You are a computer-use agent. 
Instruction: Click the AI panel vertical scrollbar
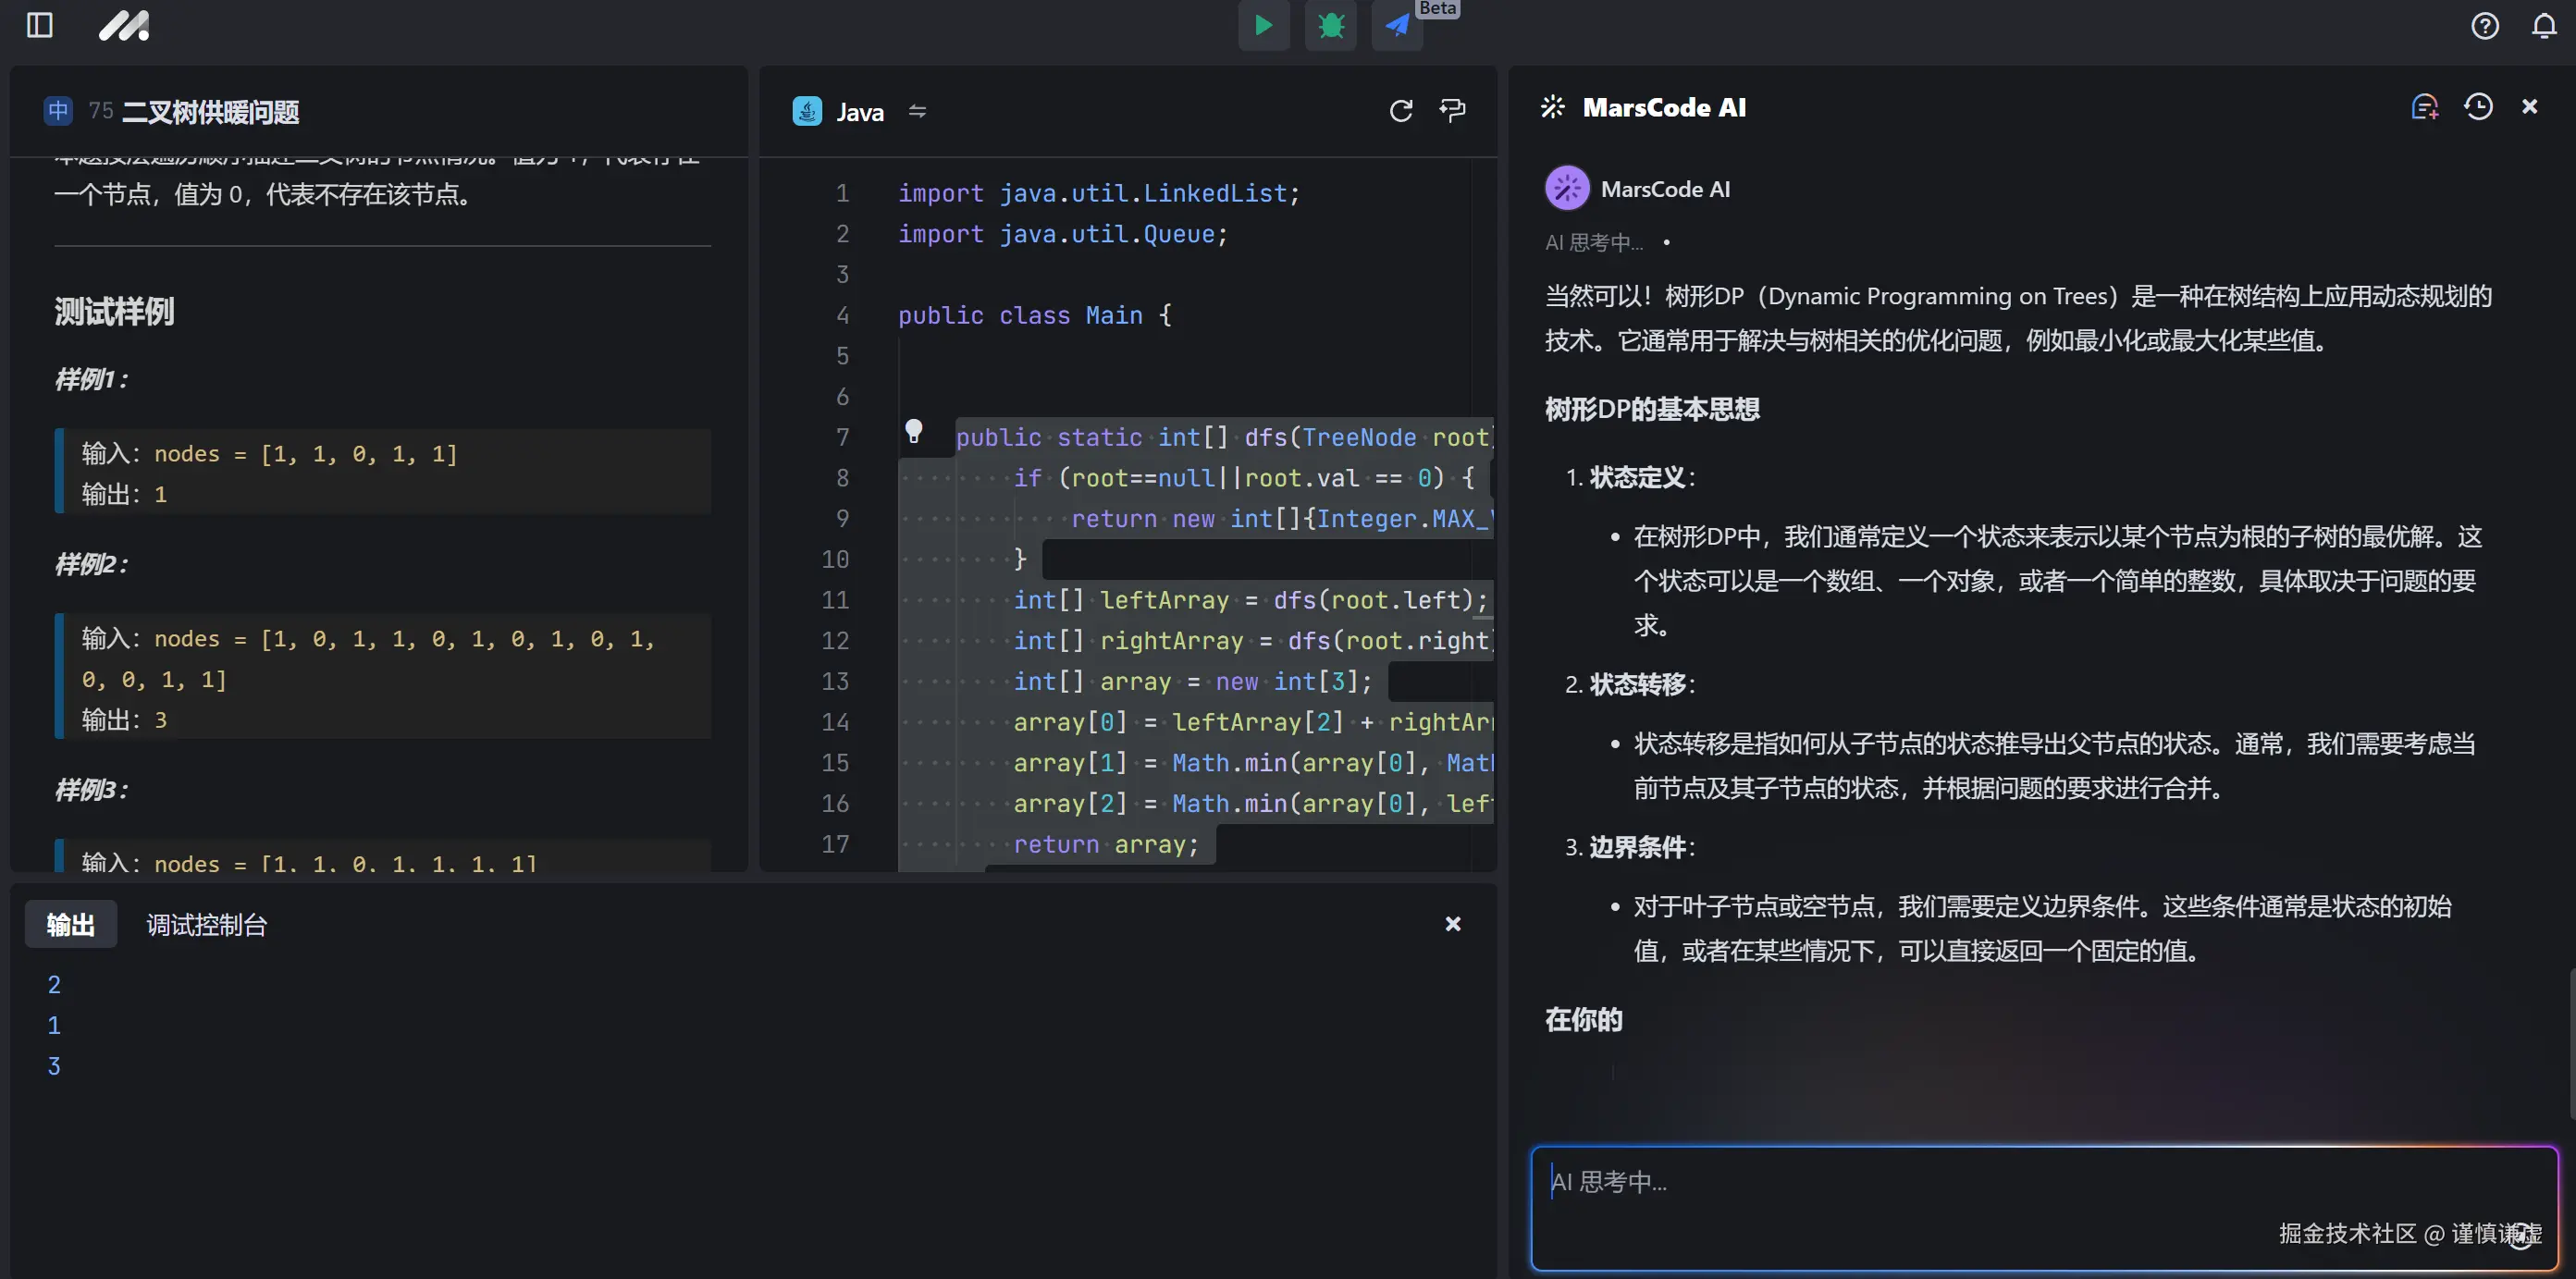[x=2570, y=1040]
